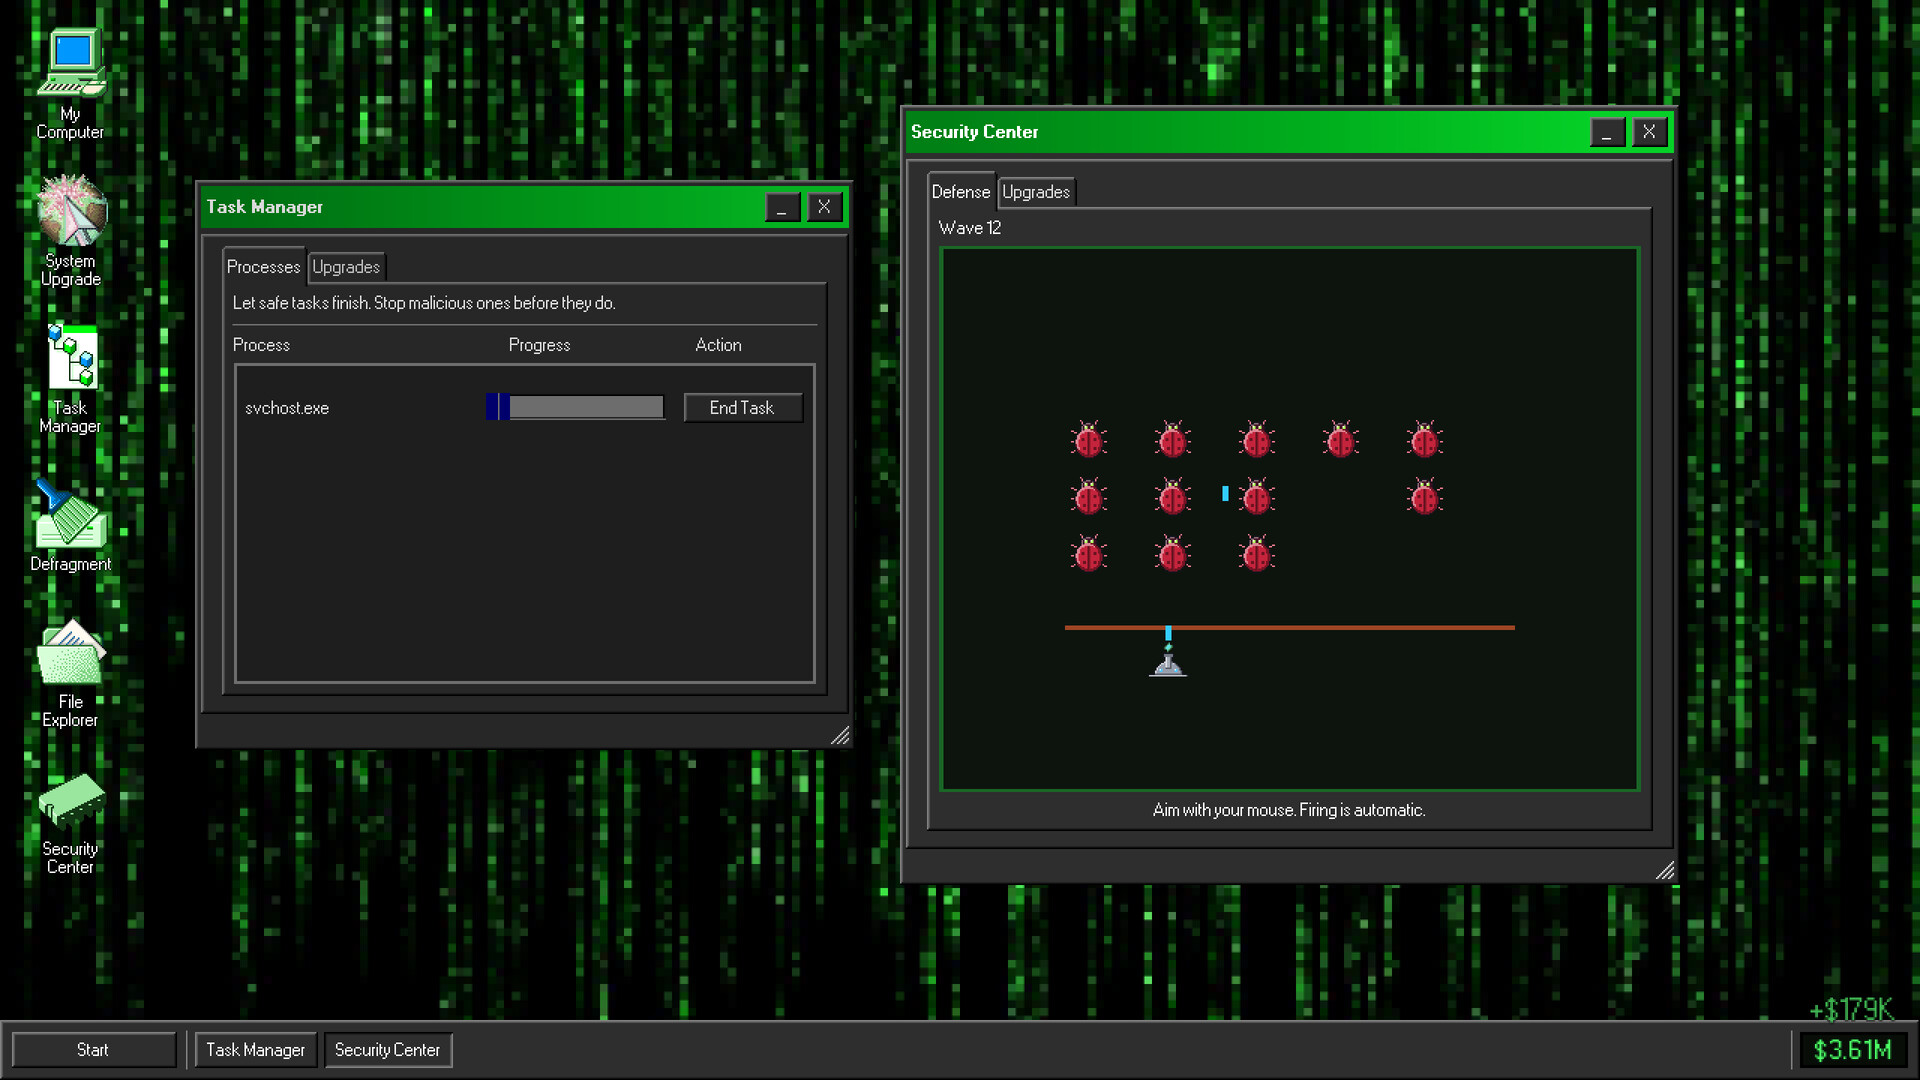Click the Wave 12 label
The width and height of the screenshot is (1920, 1080).
tap(970, 228)
